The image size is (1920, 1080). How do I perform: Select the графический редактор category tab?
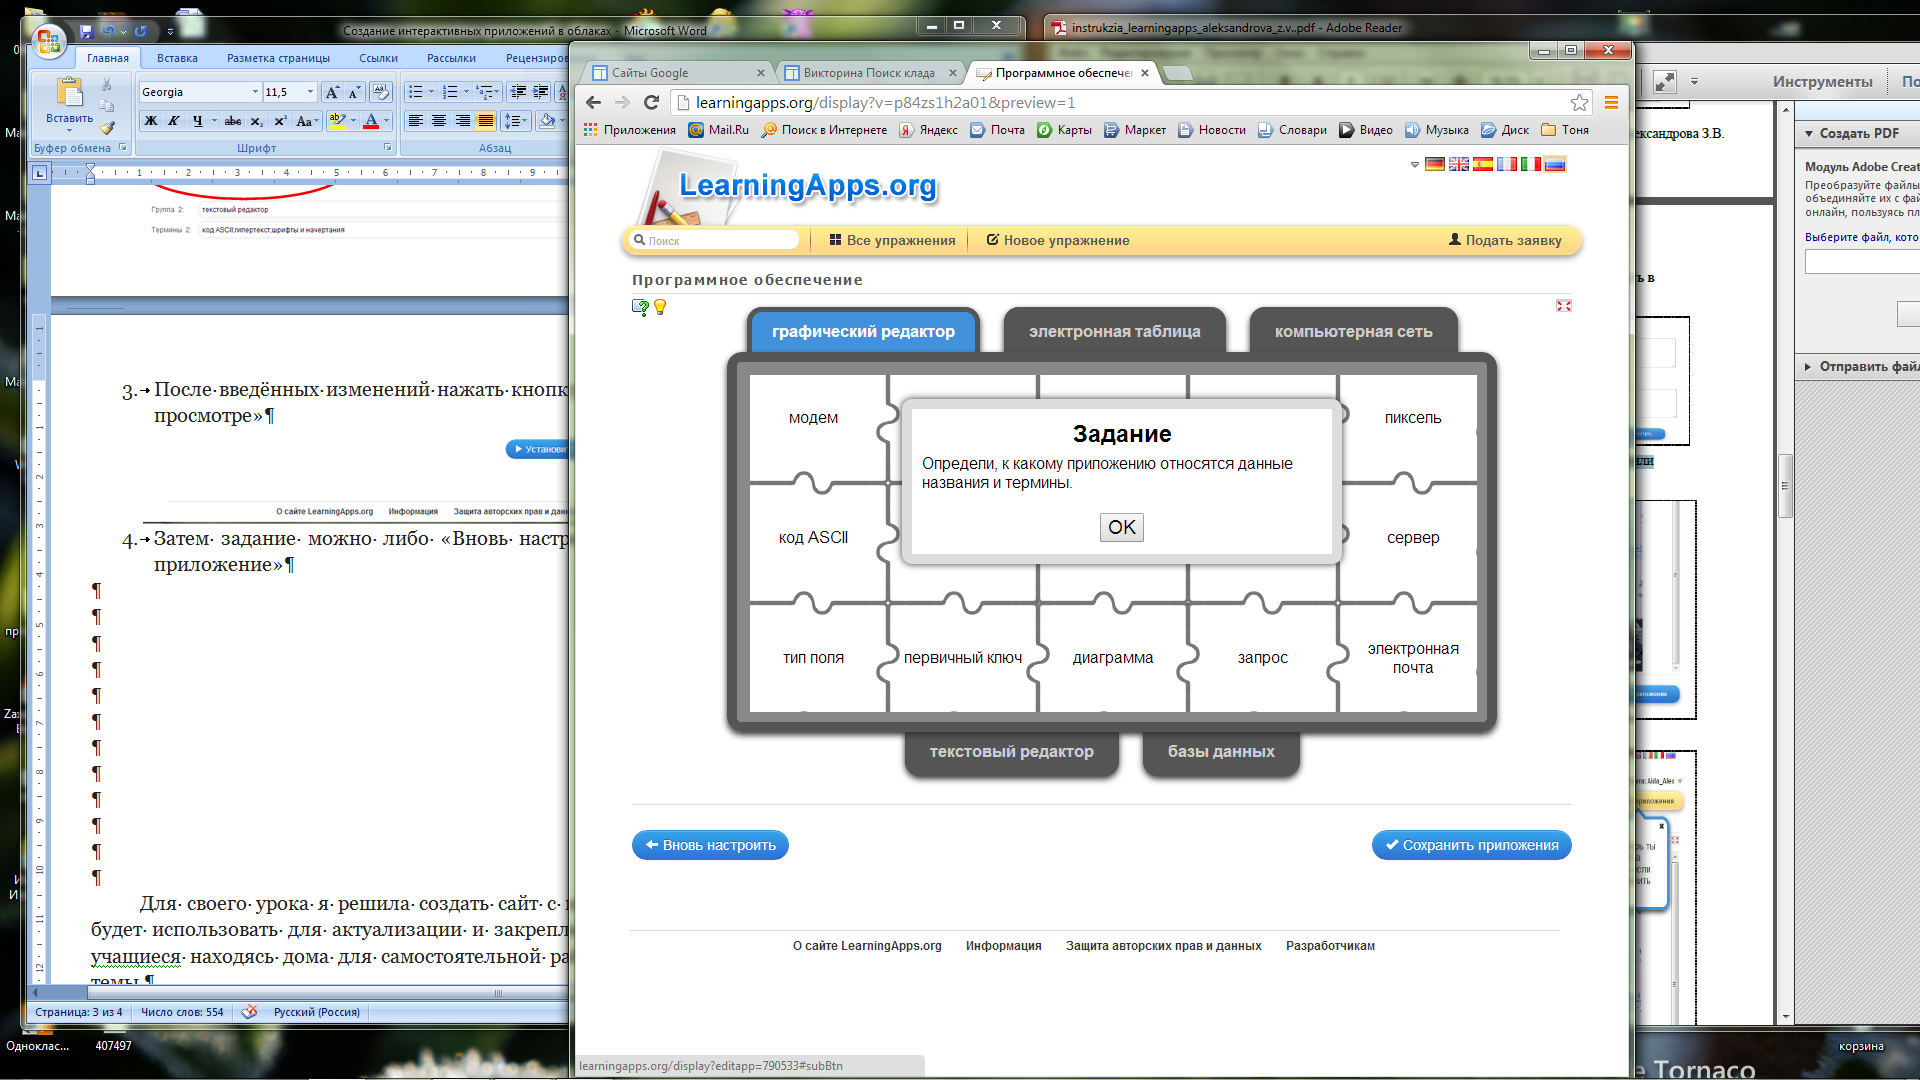click(863, 331)
